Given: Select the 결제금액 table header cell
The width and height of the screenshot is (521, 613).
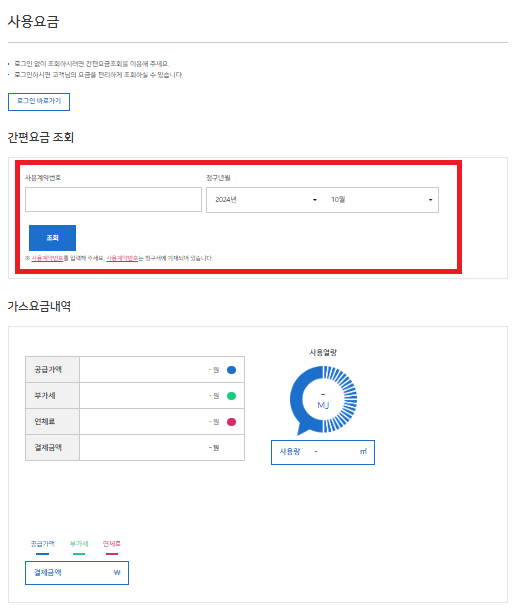Looking at the screenshot, I should point(52,447).
